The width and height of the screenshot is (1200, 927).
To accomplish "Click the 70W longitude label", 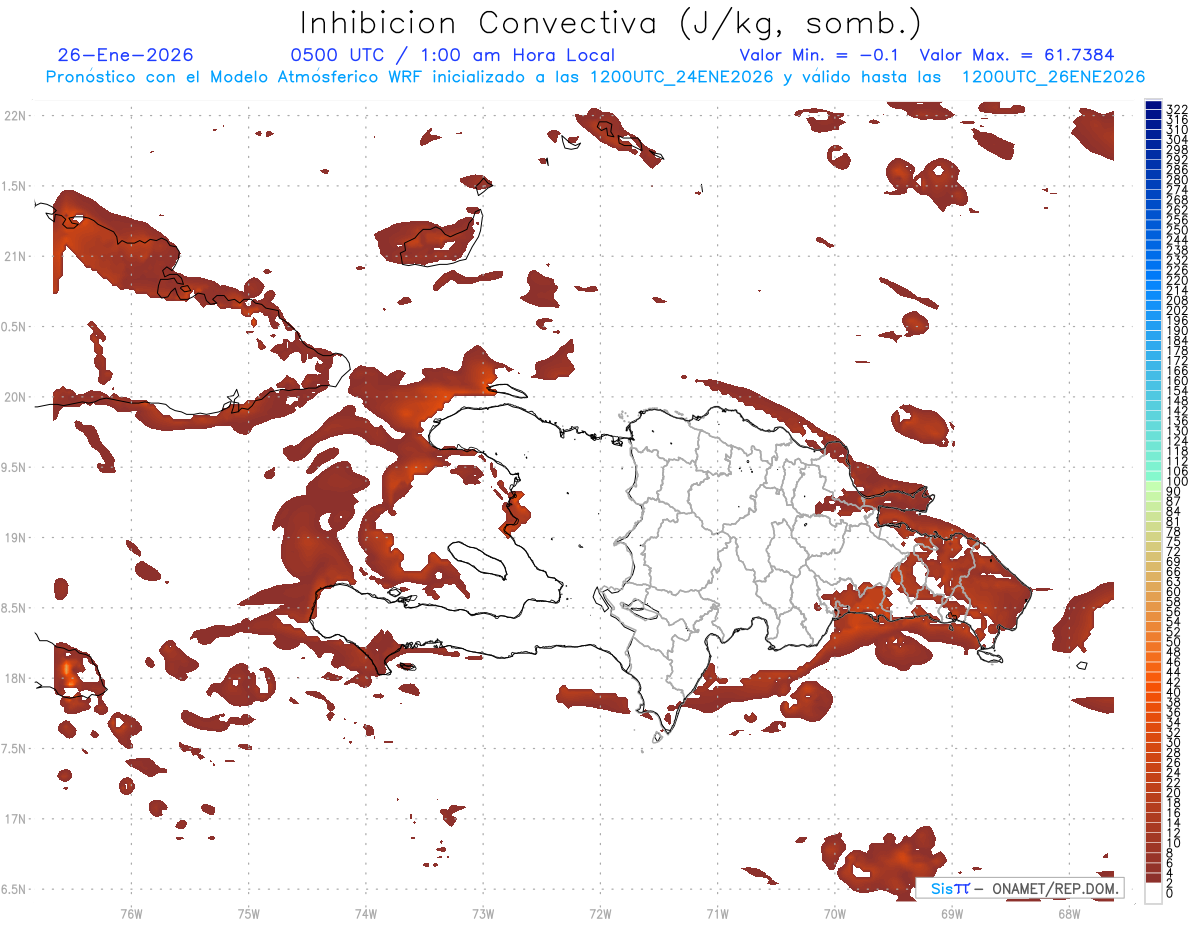I will 834,913.
